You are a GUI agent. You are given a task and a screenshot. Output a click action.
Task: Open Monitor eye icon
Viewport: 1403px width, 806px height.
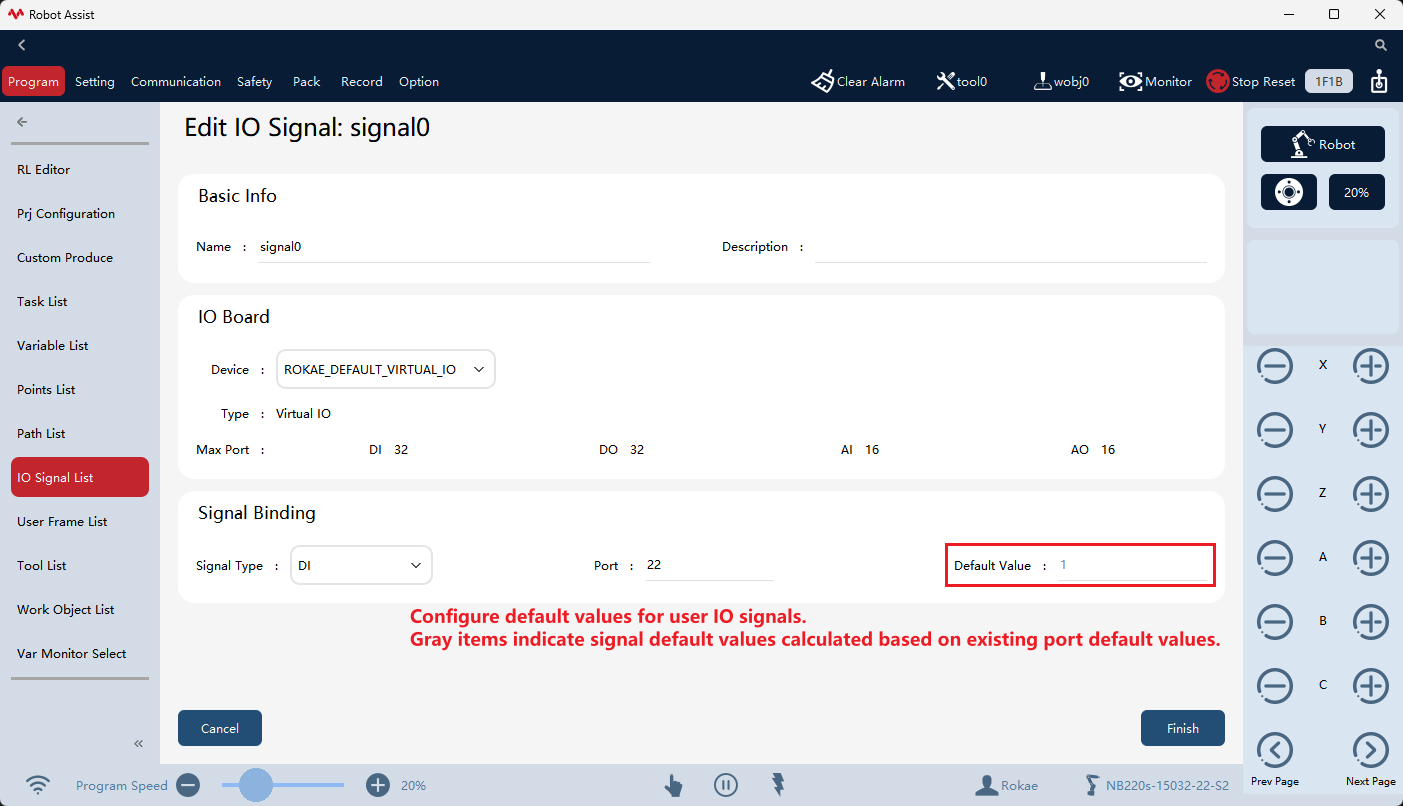[1131, 82]
